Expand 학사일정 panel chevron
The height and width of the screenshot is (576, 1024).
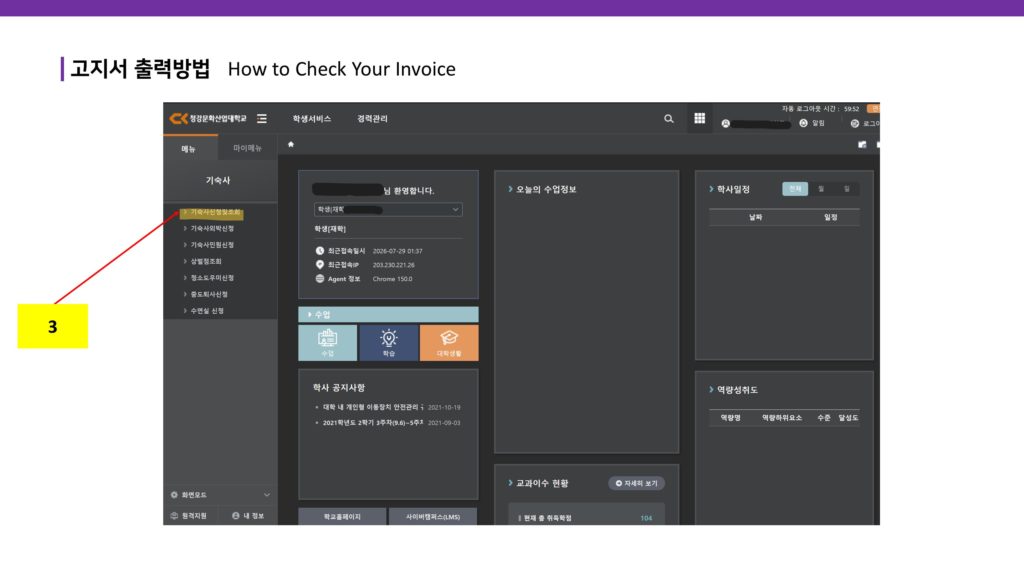tap(711, 189)
